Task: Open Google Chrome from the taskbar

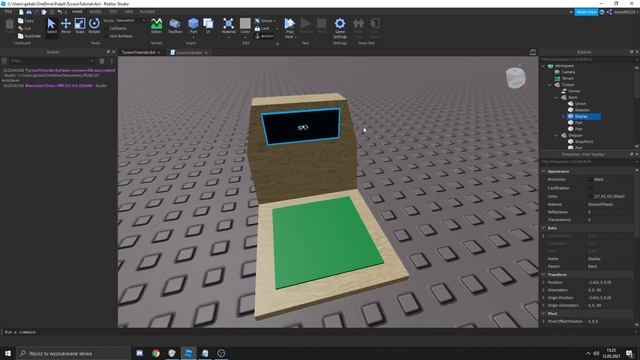Action: 156,353
